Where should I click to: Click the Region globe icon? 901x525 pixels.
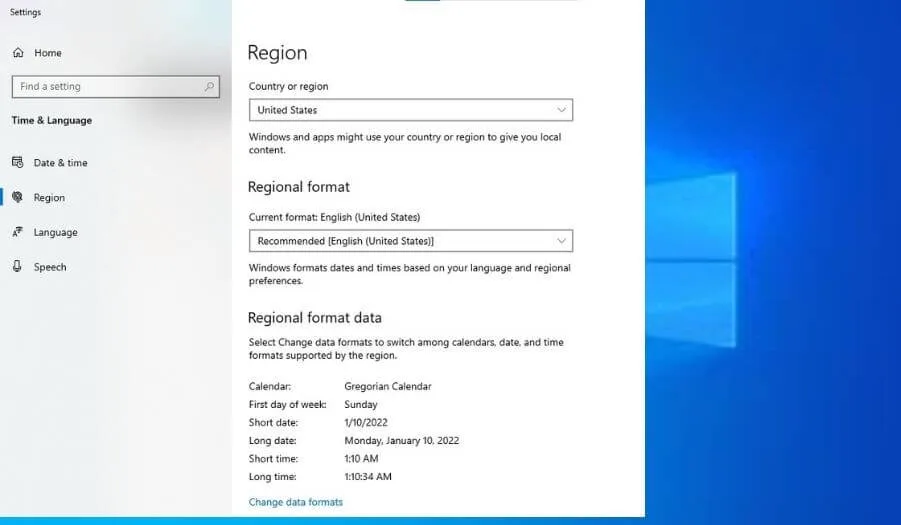pos(18,197)
